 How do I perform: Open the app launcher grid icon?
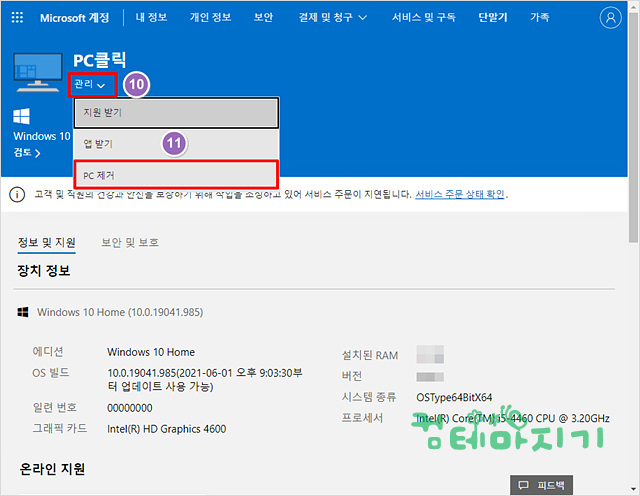click(x=17, y=17)
